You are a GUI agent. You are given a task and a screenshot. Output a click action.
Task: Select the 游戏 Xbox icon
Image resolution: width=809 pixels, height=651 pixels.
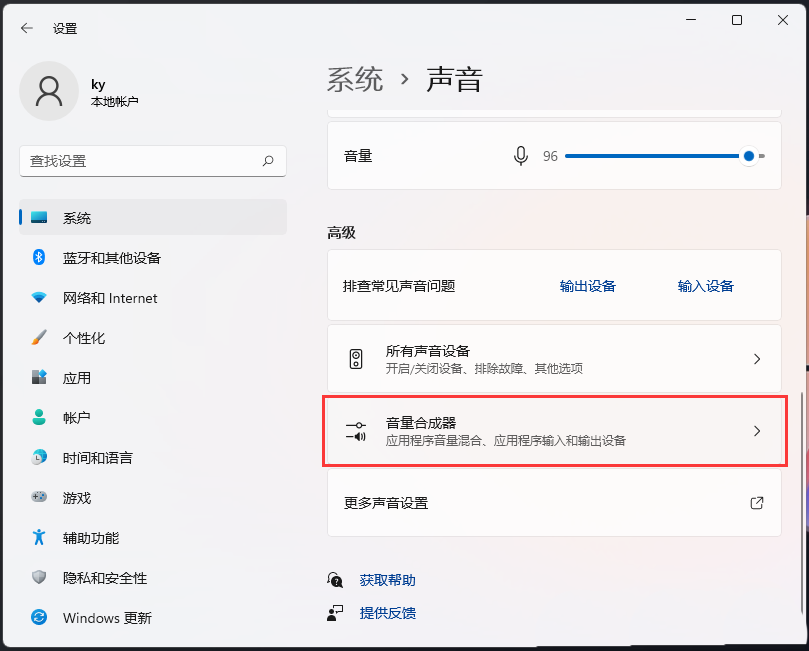tap(40, 498)
